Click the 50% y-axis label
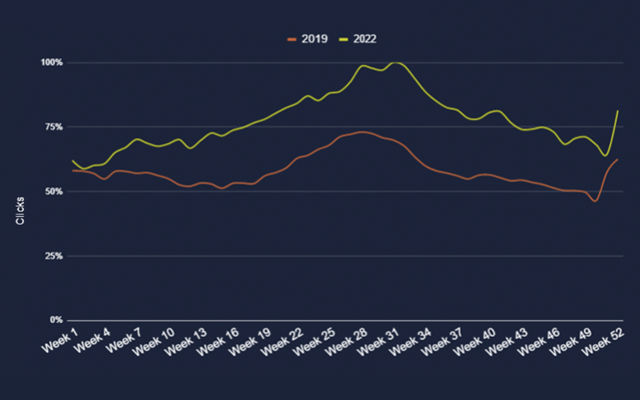Image resolution: width=640 pixels, height=400 pixels. tap(54, 191)
